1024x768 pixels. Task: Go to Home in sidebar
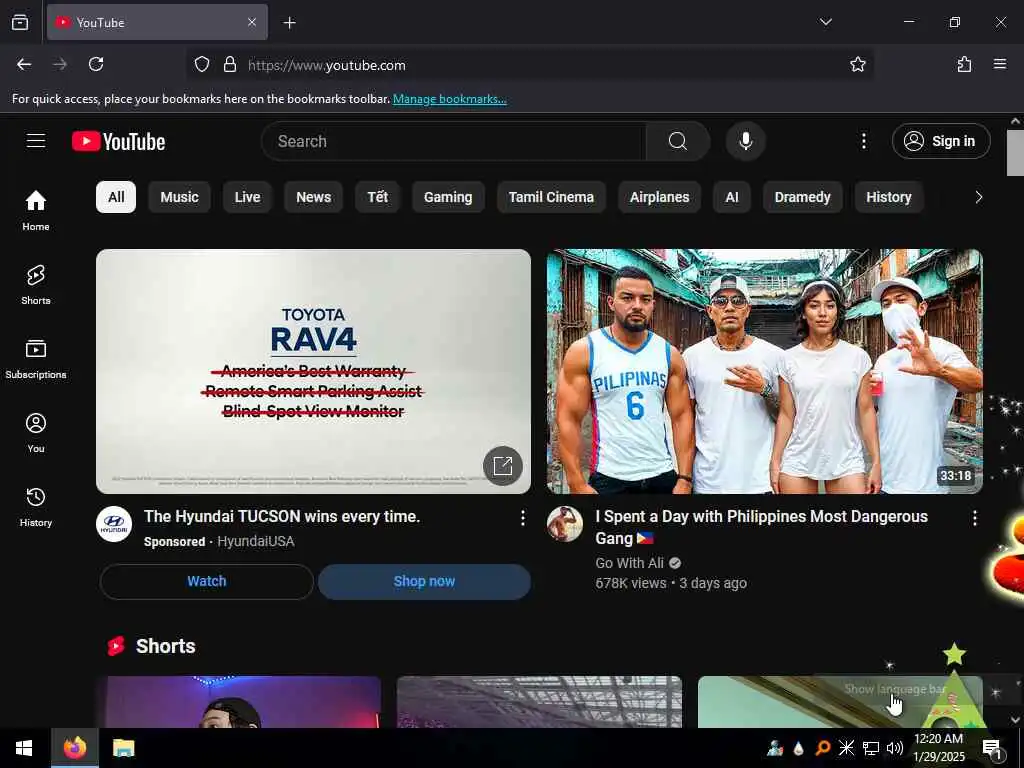36,210
